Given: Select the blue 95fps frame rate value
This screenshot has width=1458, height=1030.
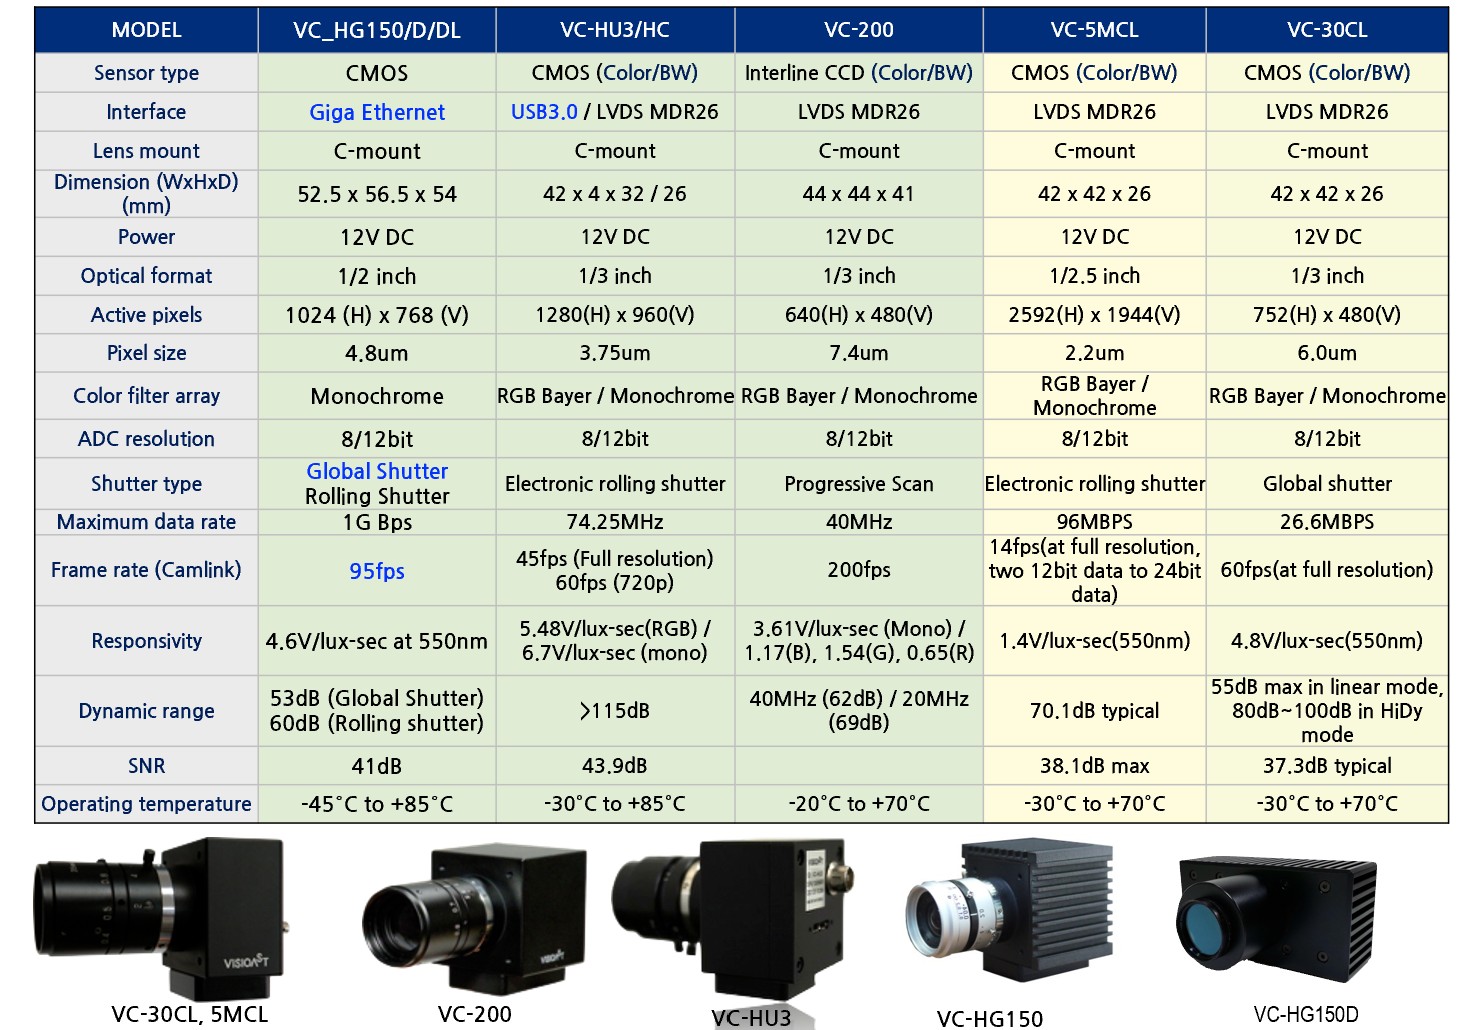Looking at the screenshot, I should [x=377, y=571].
